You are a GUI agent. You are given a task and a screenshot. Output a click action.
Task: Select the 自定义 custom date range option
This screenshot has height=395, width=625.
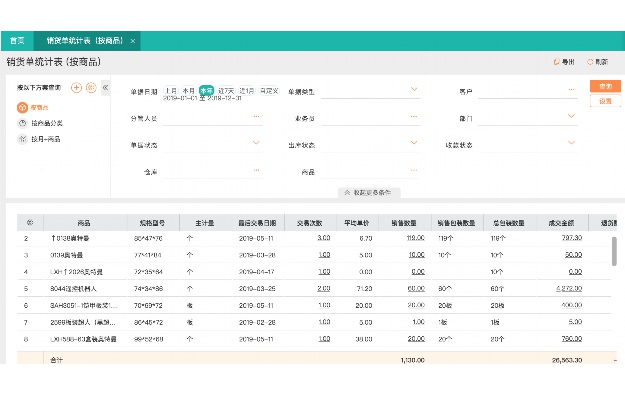269,90
